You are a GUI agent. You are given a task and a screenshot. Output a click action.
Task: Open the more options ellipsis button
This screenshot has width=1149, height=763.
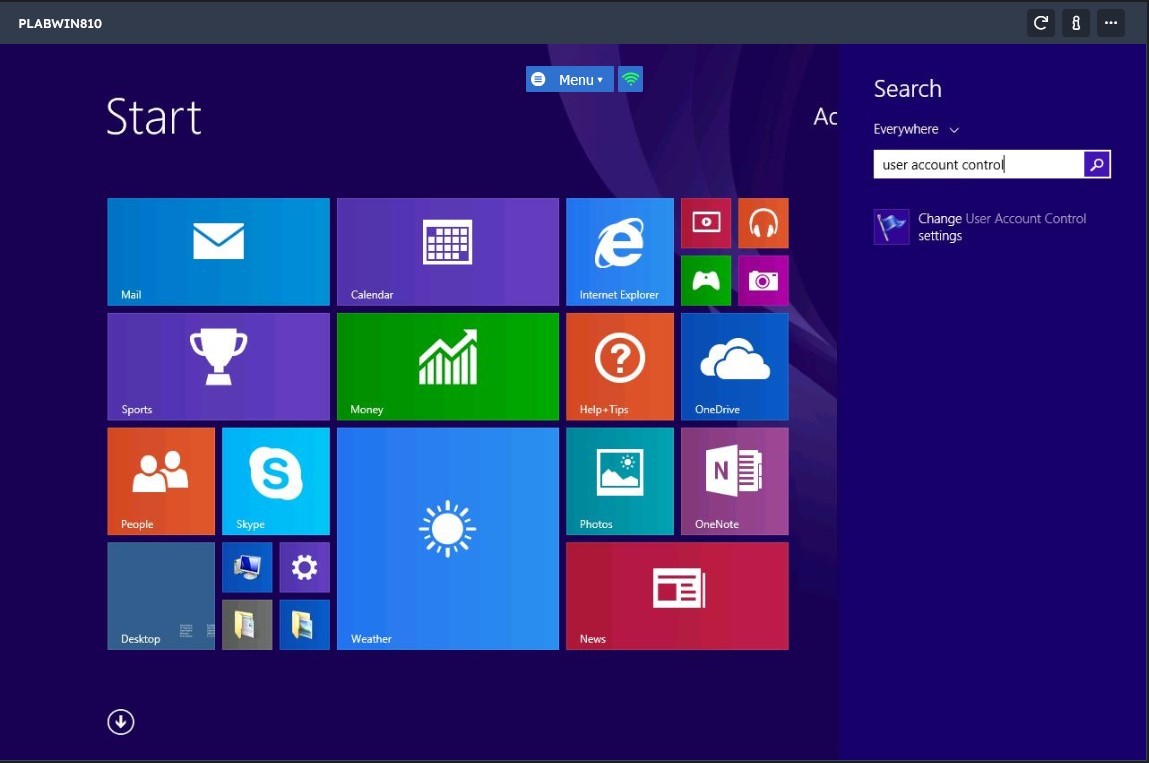[x=1111, y=23]
